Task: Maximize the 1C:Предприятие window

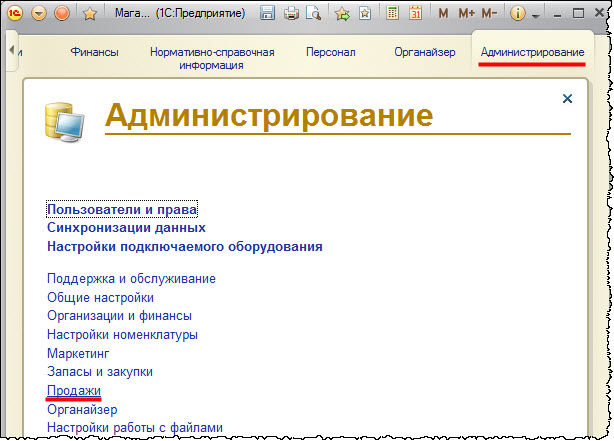Action: (578, 13)
